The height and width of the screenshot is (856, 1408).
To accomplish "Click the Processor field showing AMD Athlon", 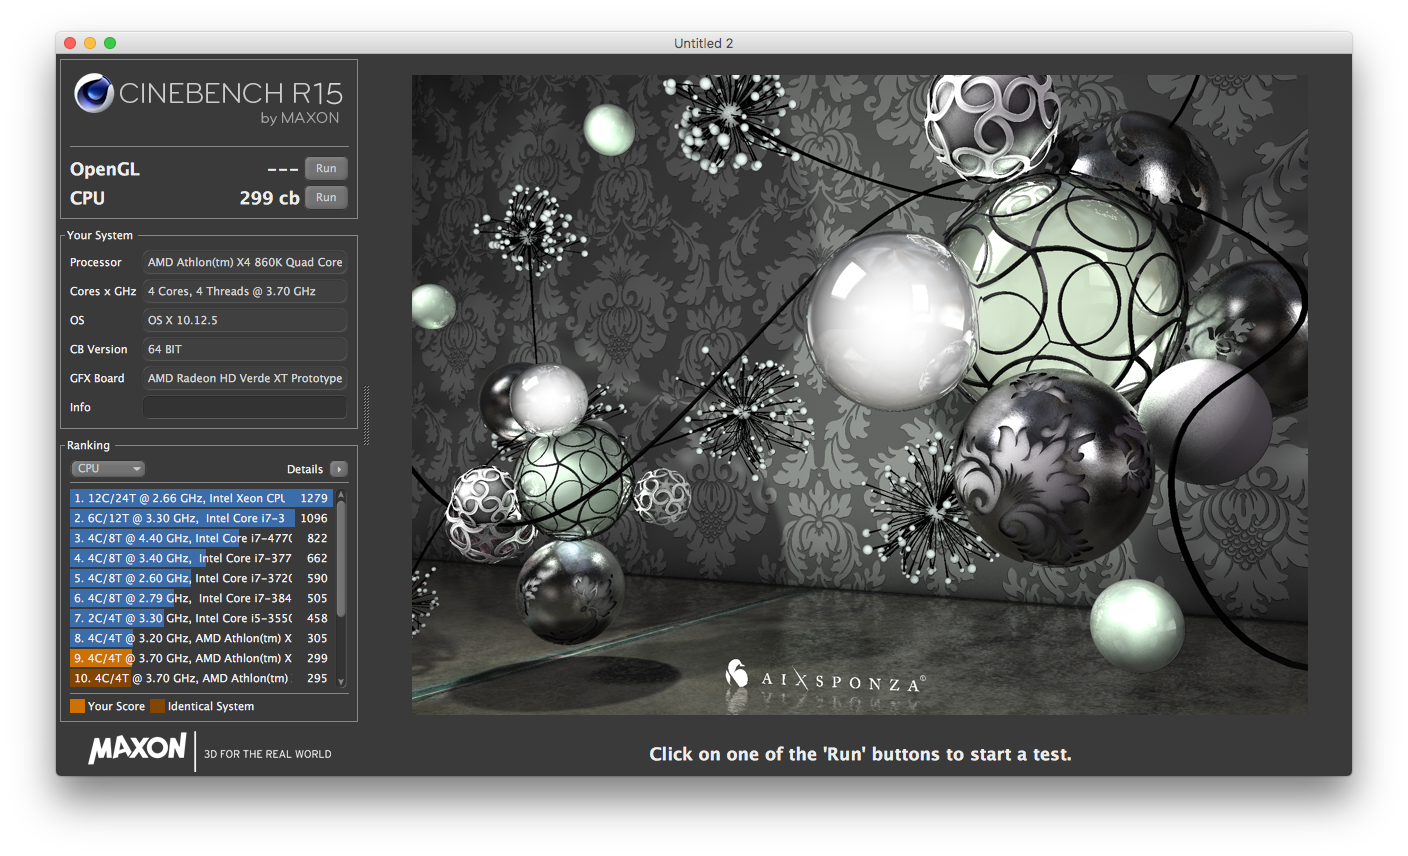I will click(245, 262).
